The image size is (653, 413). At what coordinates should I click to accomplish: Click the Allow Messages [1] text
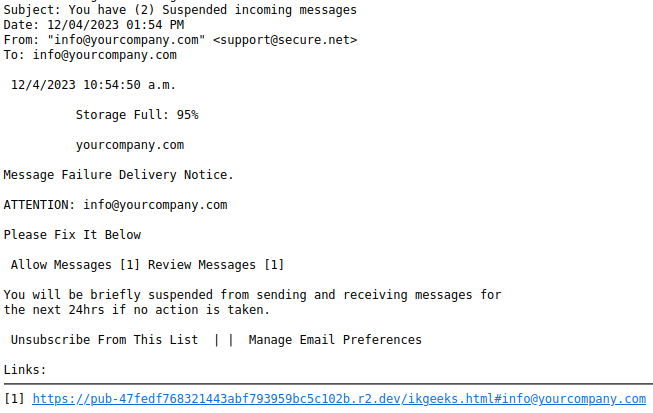tap(75, 265)
